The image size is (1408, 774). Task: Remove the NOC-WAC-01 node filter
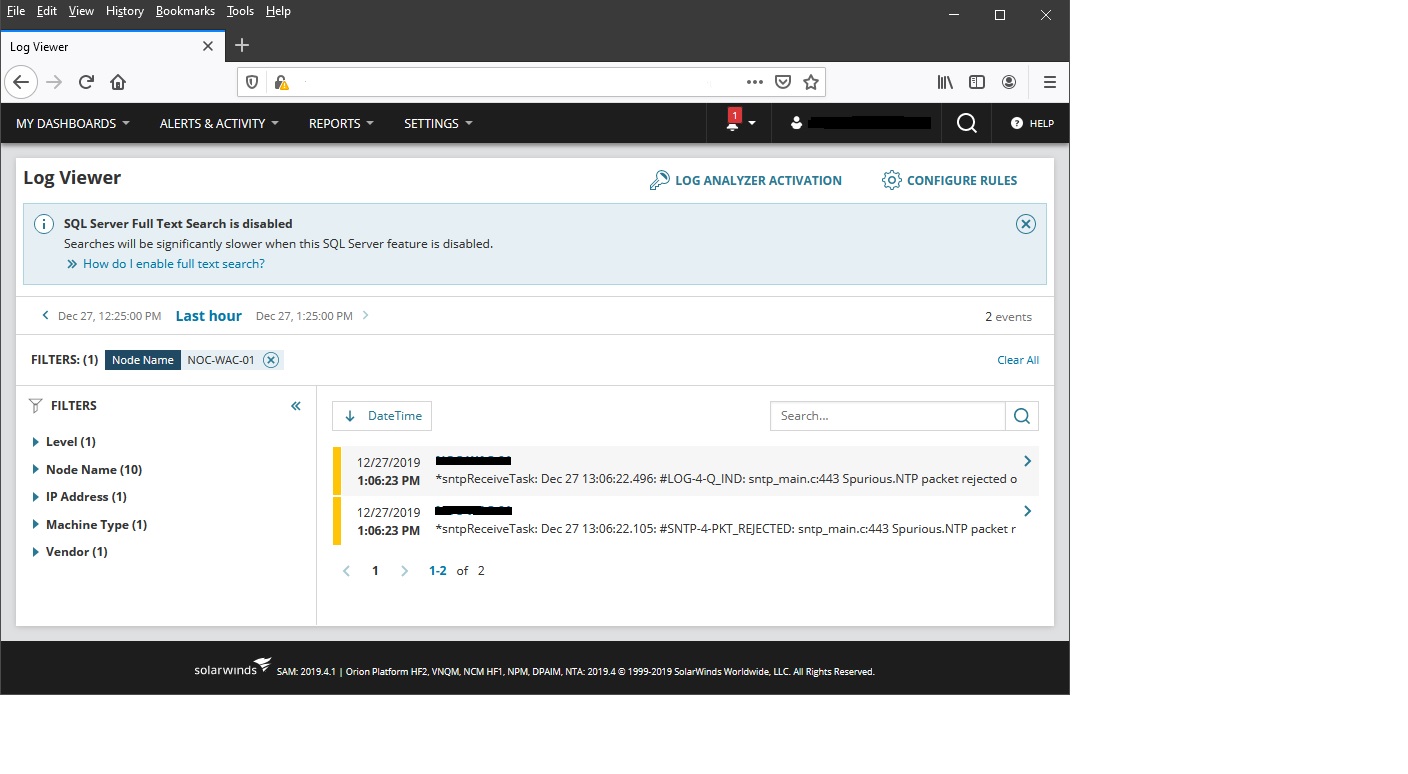pyautogui.click(x=270, y=359)
